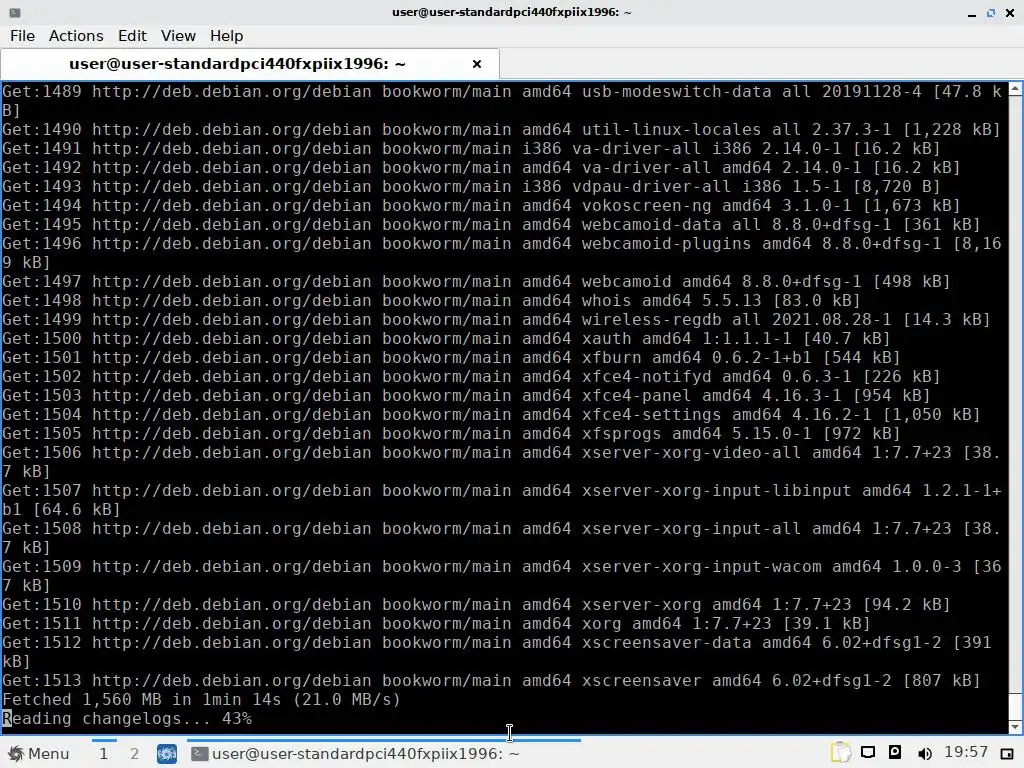1024x768 pixels.
Task: Click the terminal scrollbar down arrow
Action: coord(1016,726)
